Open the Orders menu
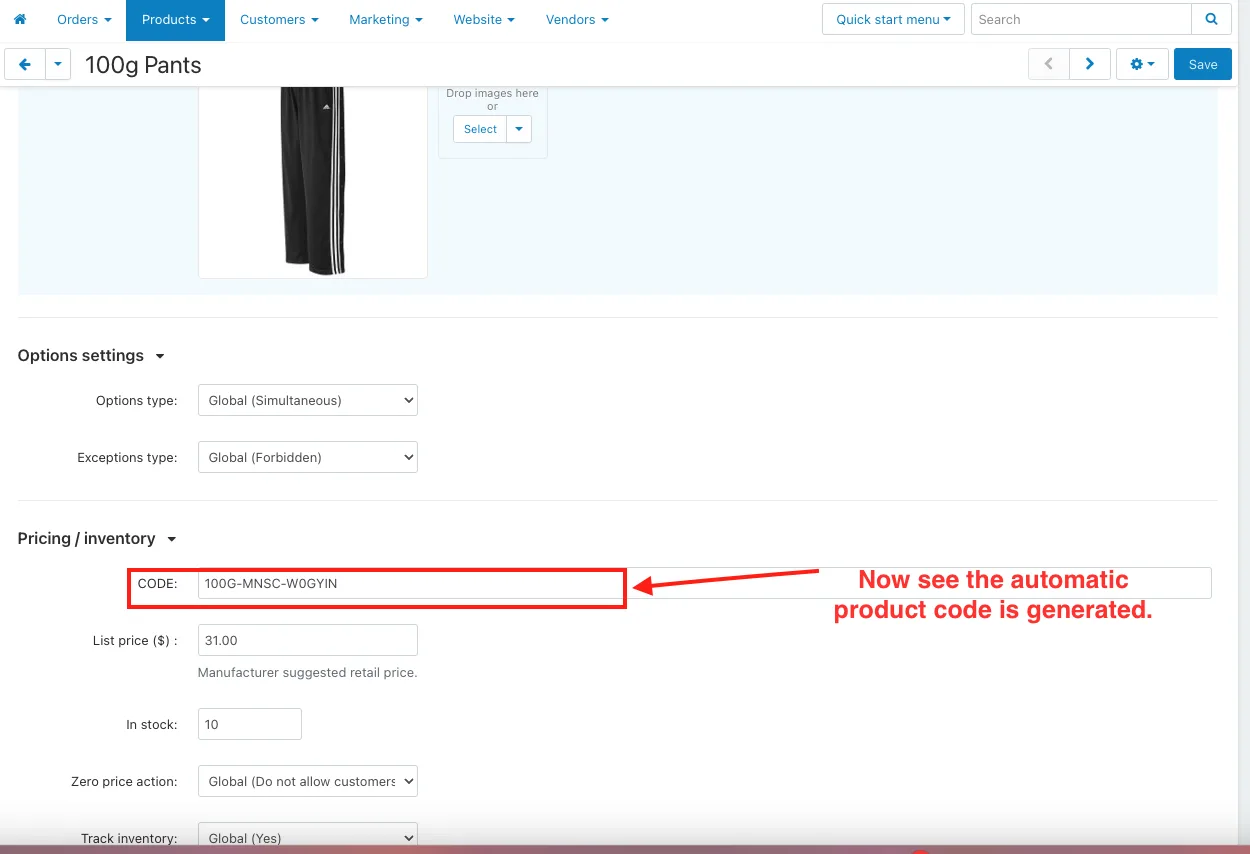This screenshot has height=854, width=1250. click(84, 19)
